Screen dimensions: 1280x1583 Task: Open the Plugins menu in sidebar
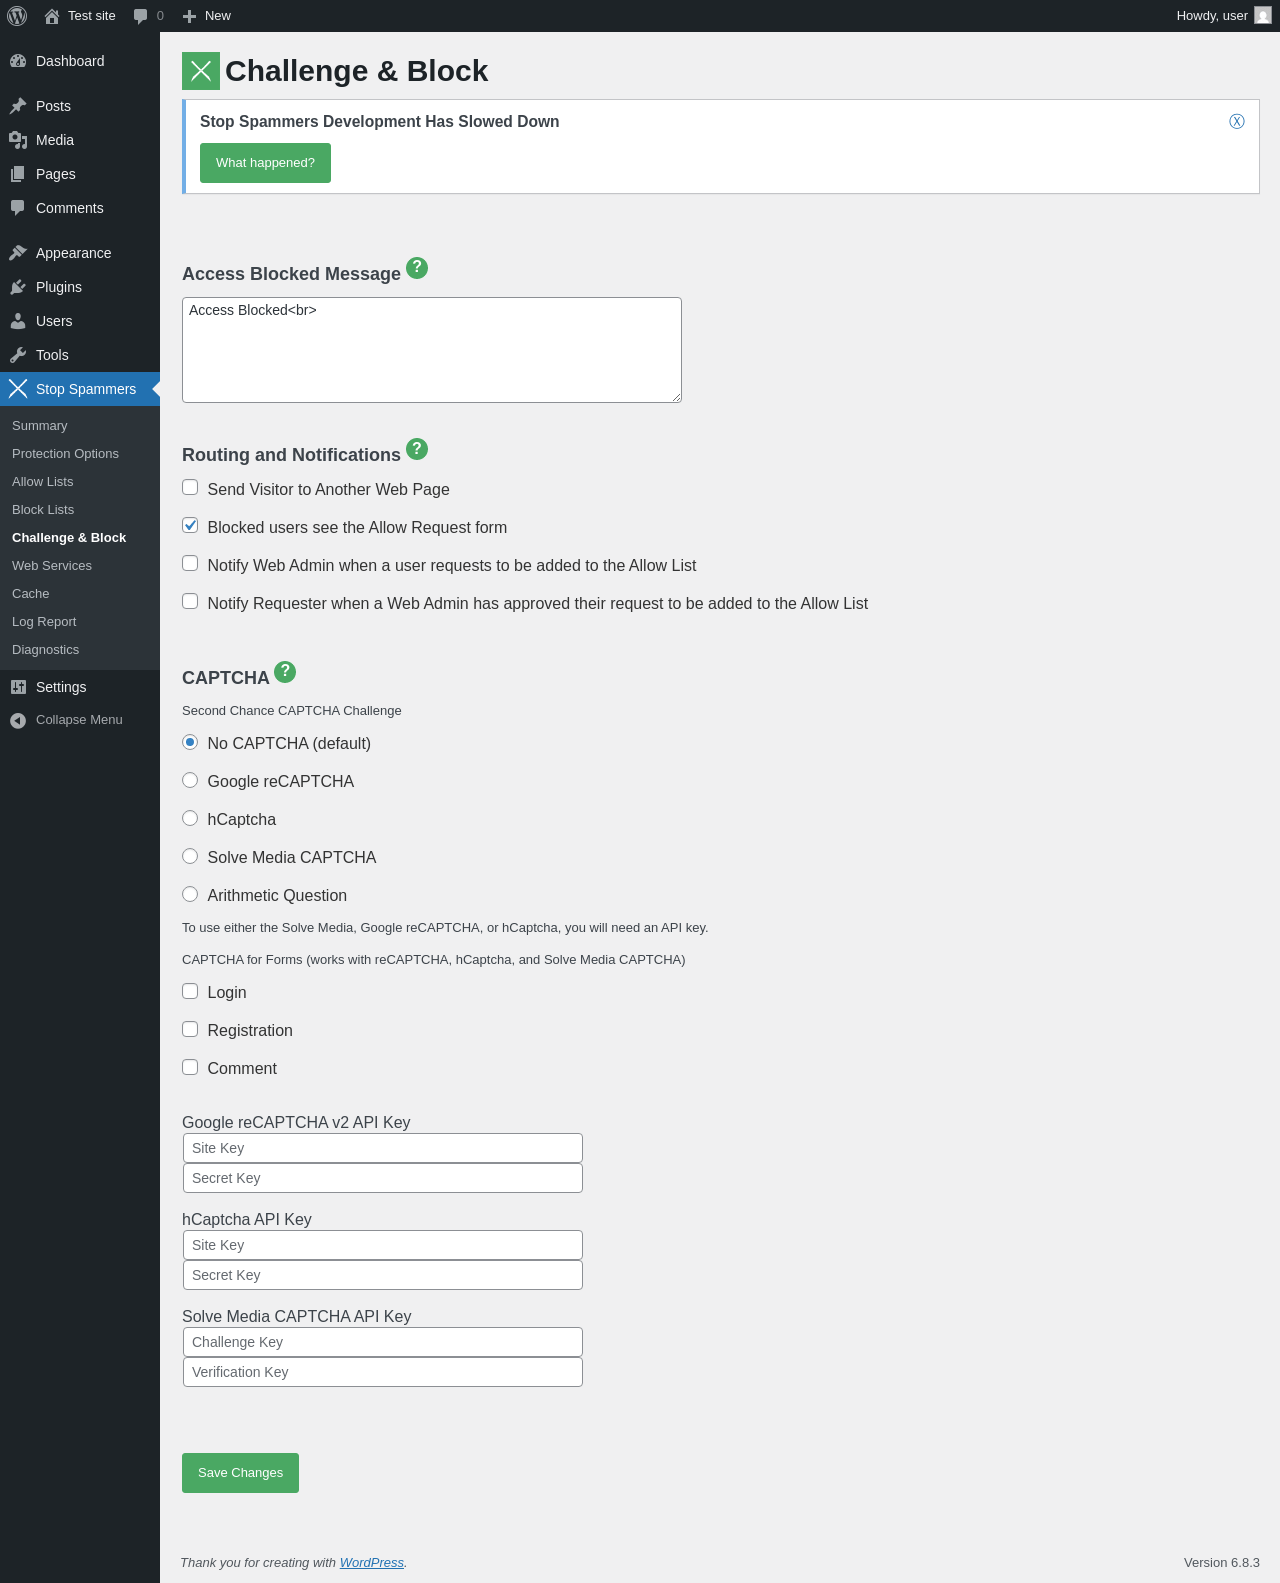(59, 287)
